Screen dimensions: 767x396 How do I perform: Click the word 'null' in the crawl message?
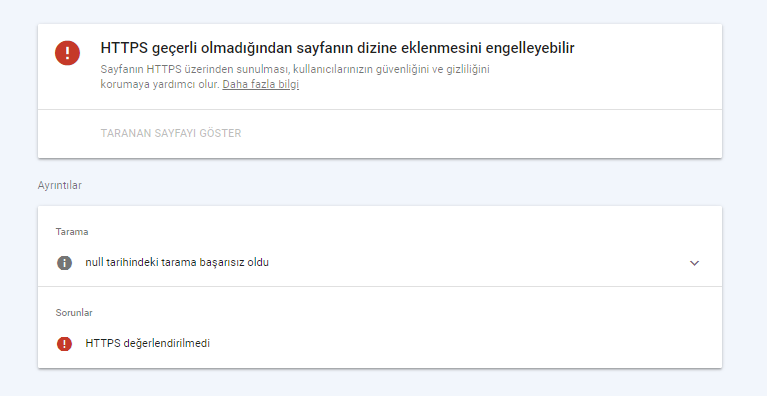(94, 263)
